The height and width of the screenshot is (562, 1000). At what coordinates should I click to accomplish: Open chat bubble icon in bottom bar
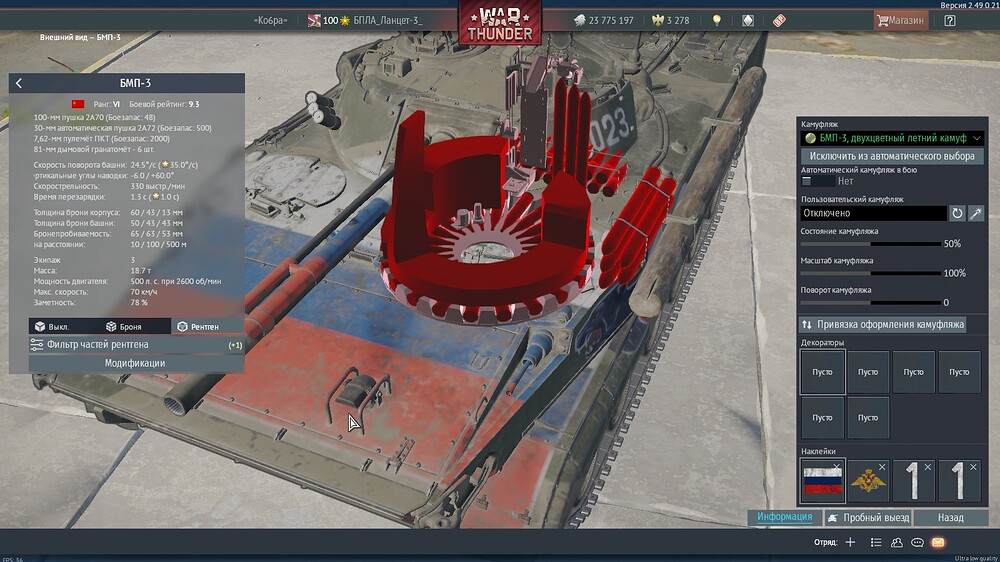point(917,542)
